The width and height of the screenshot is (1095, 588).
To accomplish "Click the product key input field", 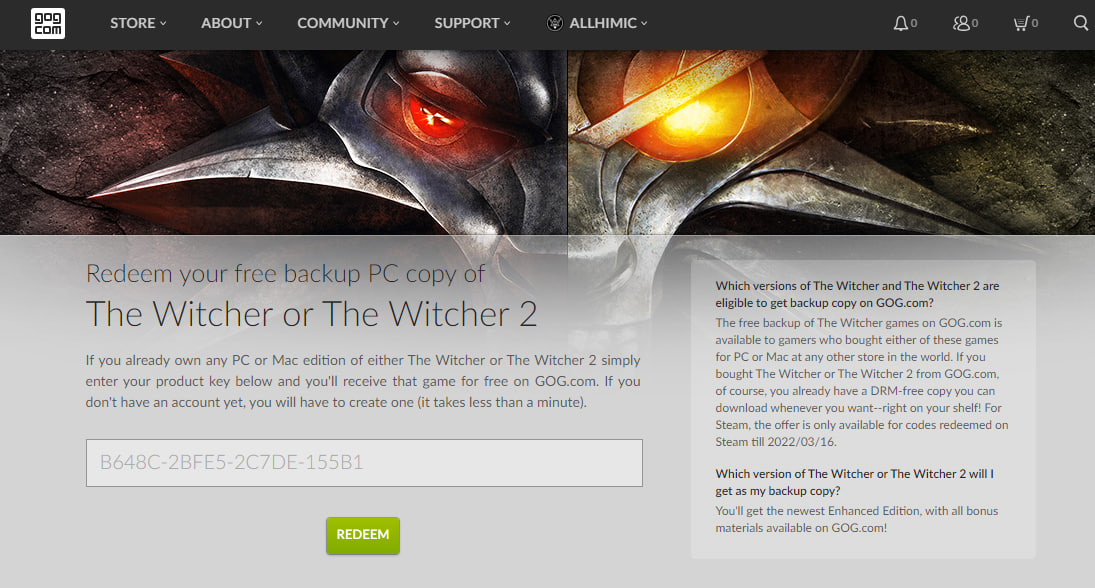I will [x=364, y=462].
